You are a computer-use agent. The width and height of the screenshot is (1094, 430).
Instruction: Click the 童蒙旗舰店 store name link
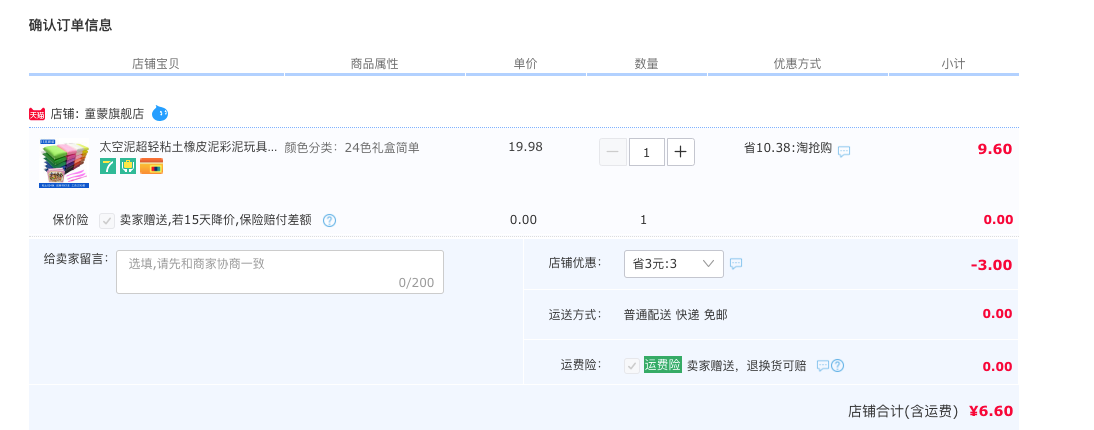point(114,114)
